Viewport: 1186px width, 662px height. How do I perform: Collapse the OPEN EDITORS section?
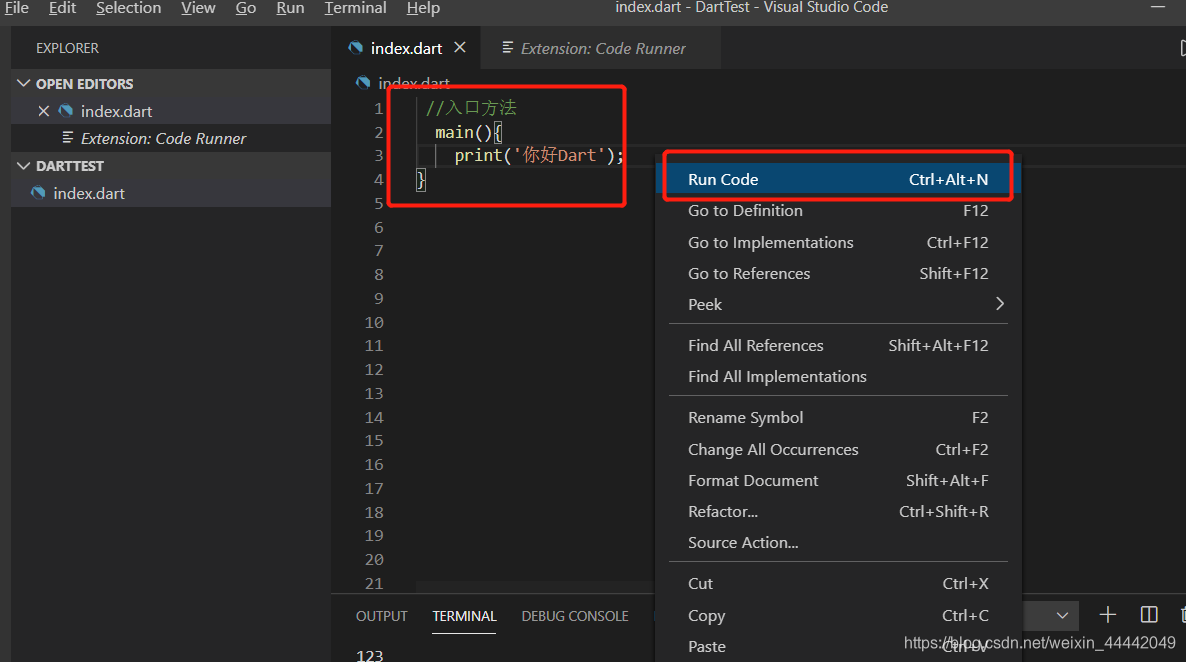click(23, 83)
